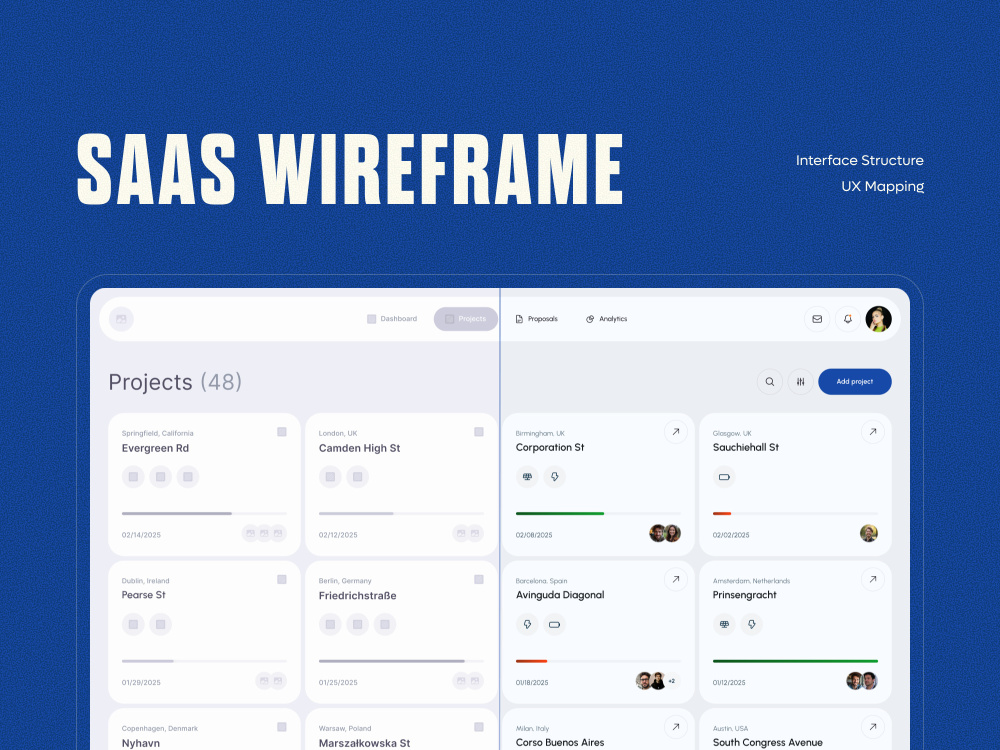
Task: Click Corporation St progress bar
Action: pyautogui.click(x=598, y=513)
